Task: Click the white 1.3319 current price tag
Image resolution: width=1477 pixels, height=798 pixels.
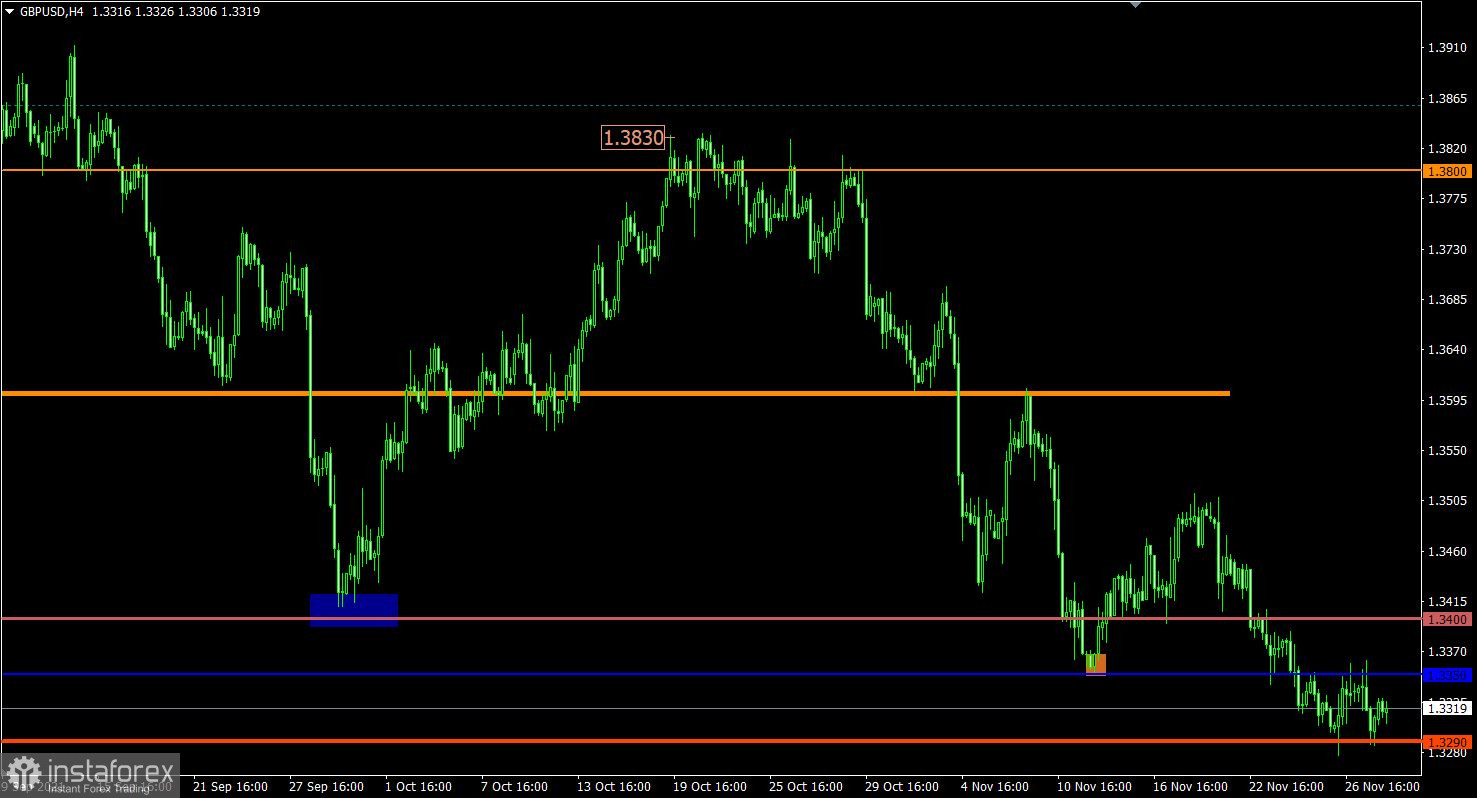Action: click(1447, 708)
